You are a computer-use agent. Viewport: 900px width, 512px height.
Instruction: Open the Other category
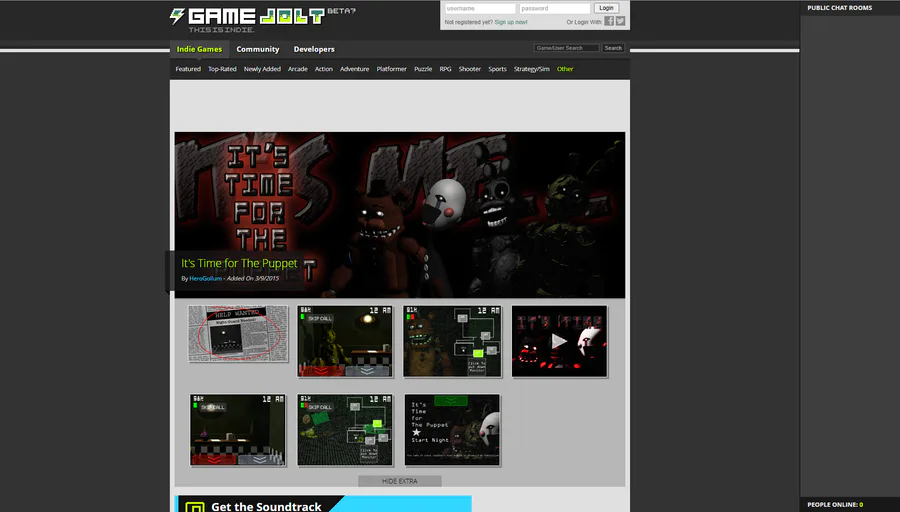click(x=565, y=69)
